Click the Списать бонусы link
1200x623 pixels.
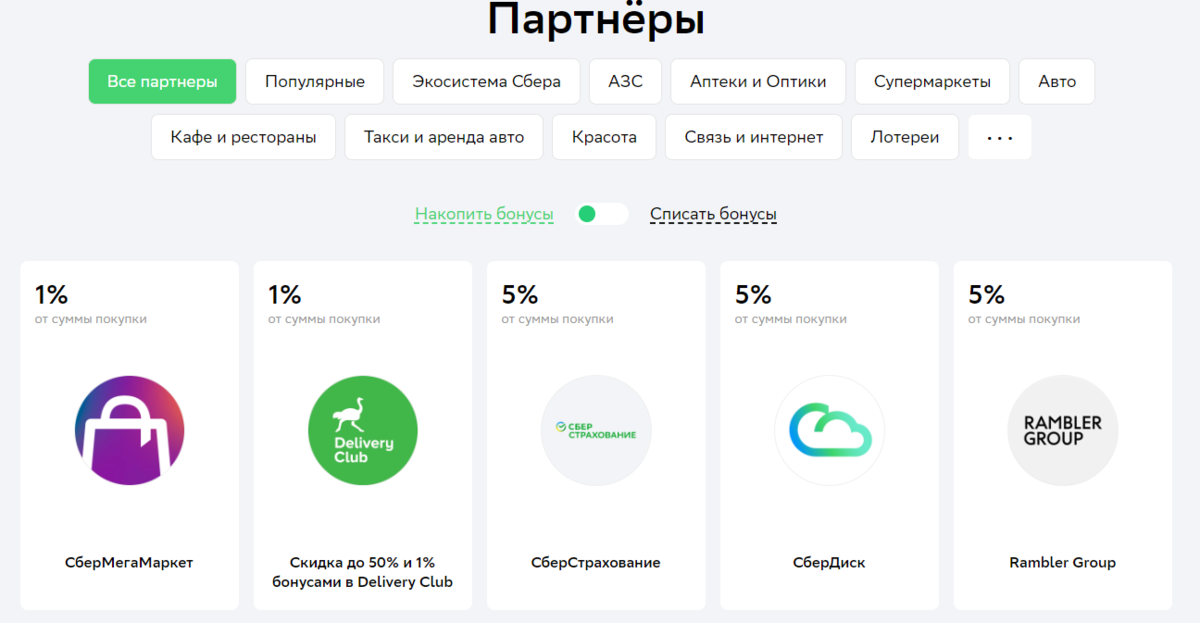point(713,214)
